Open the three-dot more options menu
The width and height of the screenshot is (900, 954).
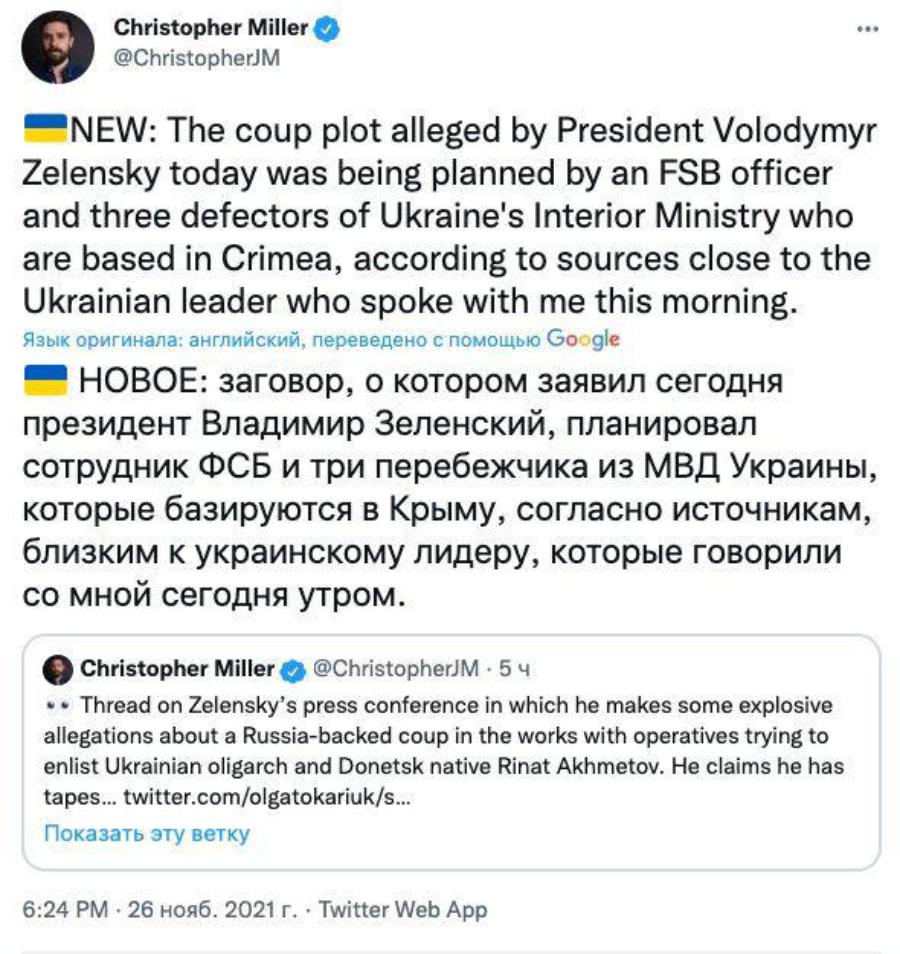(866, 30)
